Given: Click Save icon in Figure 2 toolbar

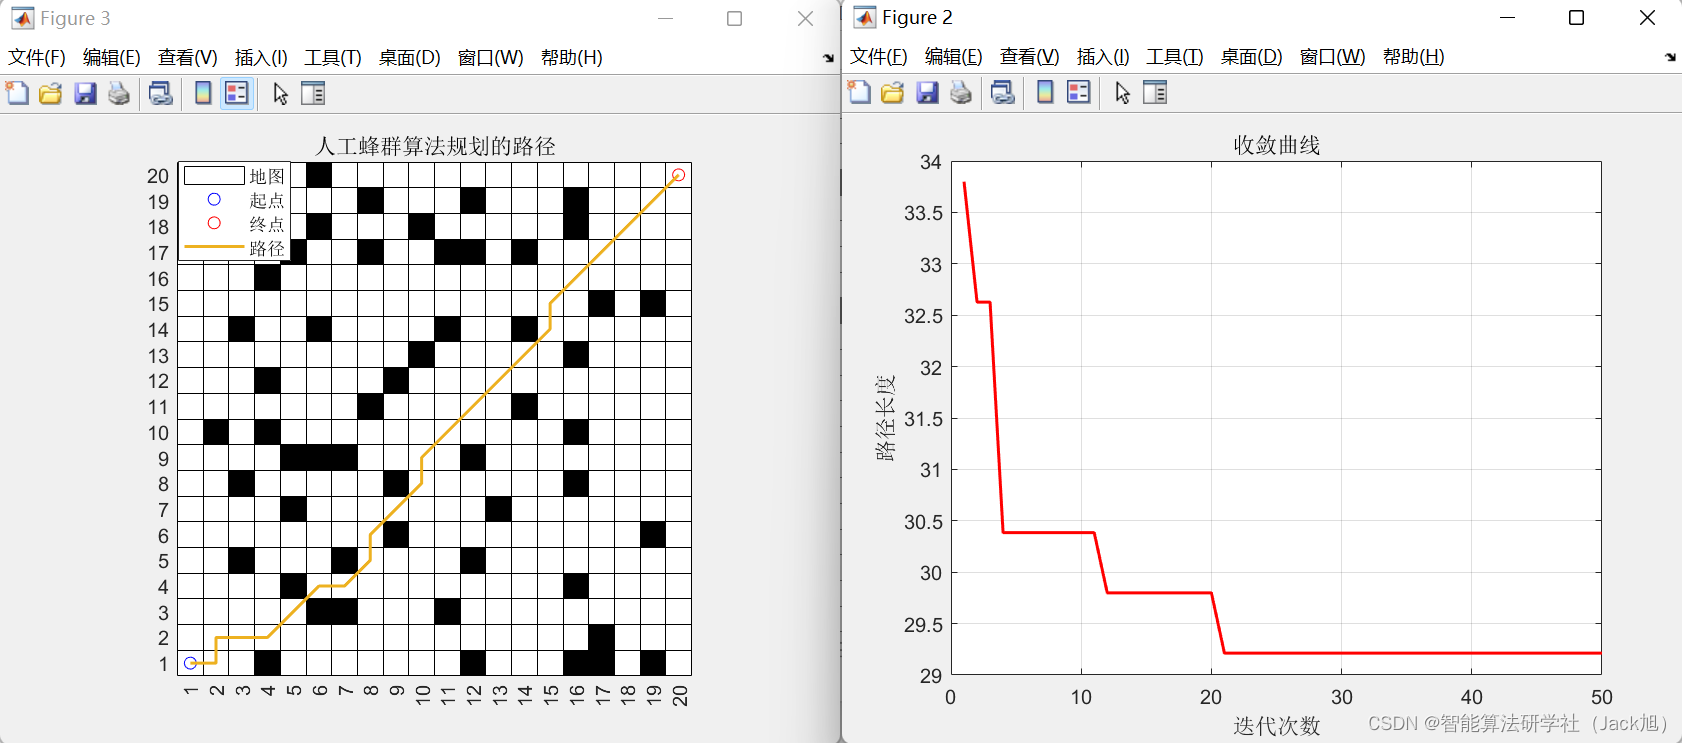Looking at the screenshot, I should [927, 92].
